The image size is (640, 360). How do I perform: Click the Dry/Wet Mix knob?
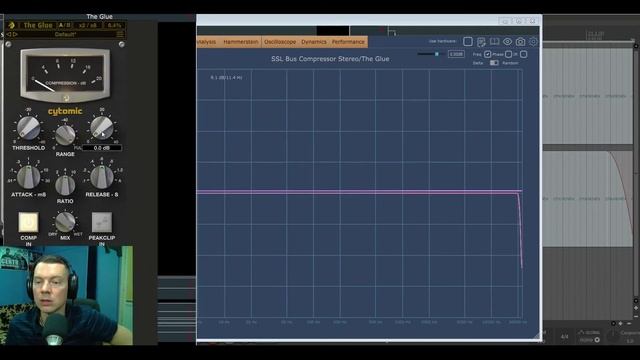coord(65,222)
